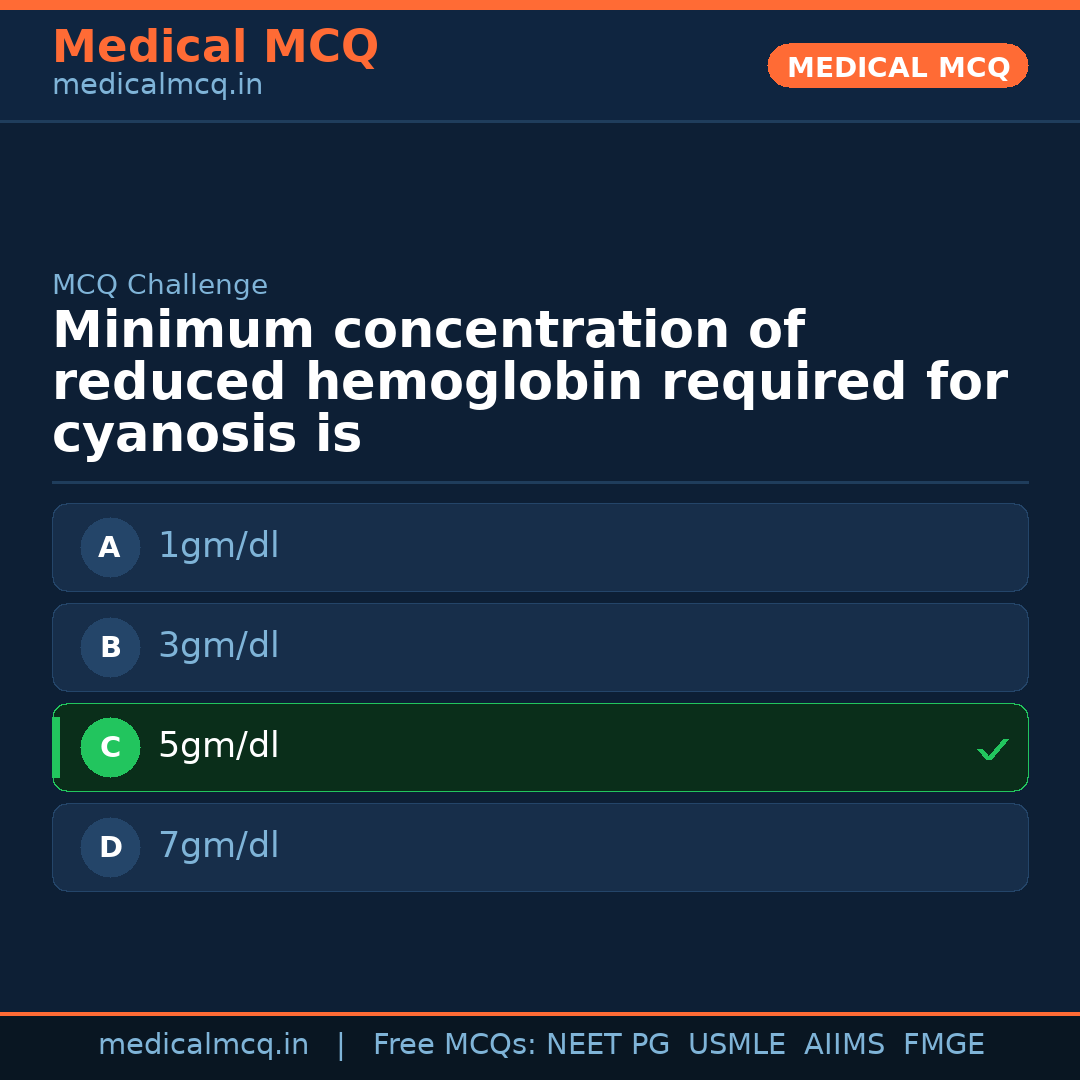Select AIIMS in the footer
Screen dimensions: 1080x1080
coord(844,1045)
